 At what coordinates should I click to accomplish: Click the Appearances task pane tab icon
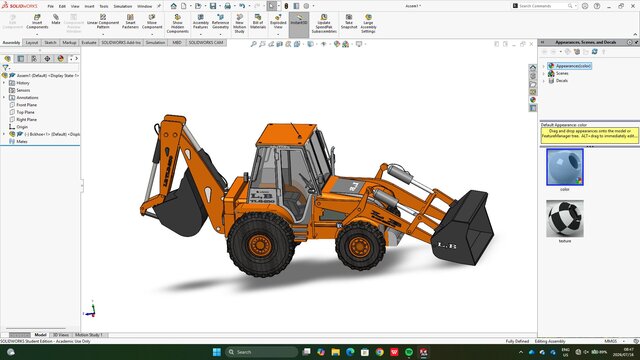[x=533, y=100]
